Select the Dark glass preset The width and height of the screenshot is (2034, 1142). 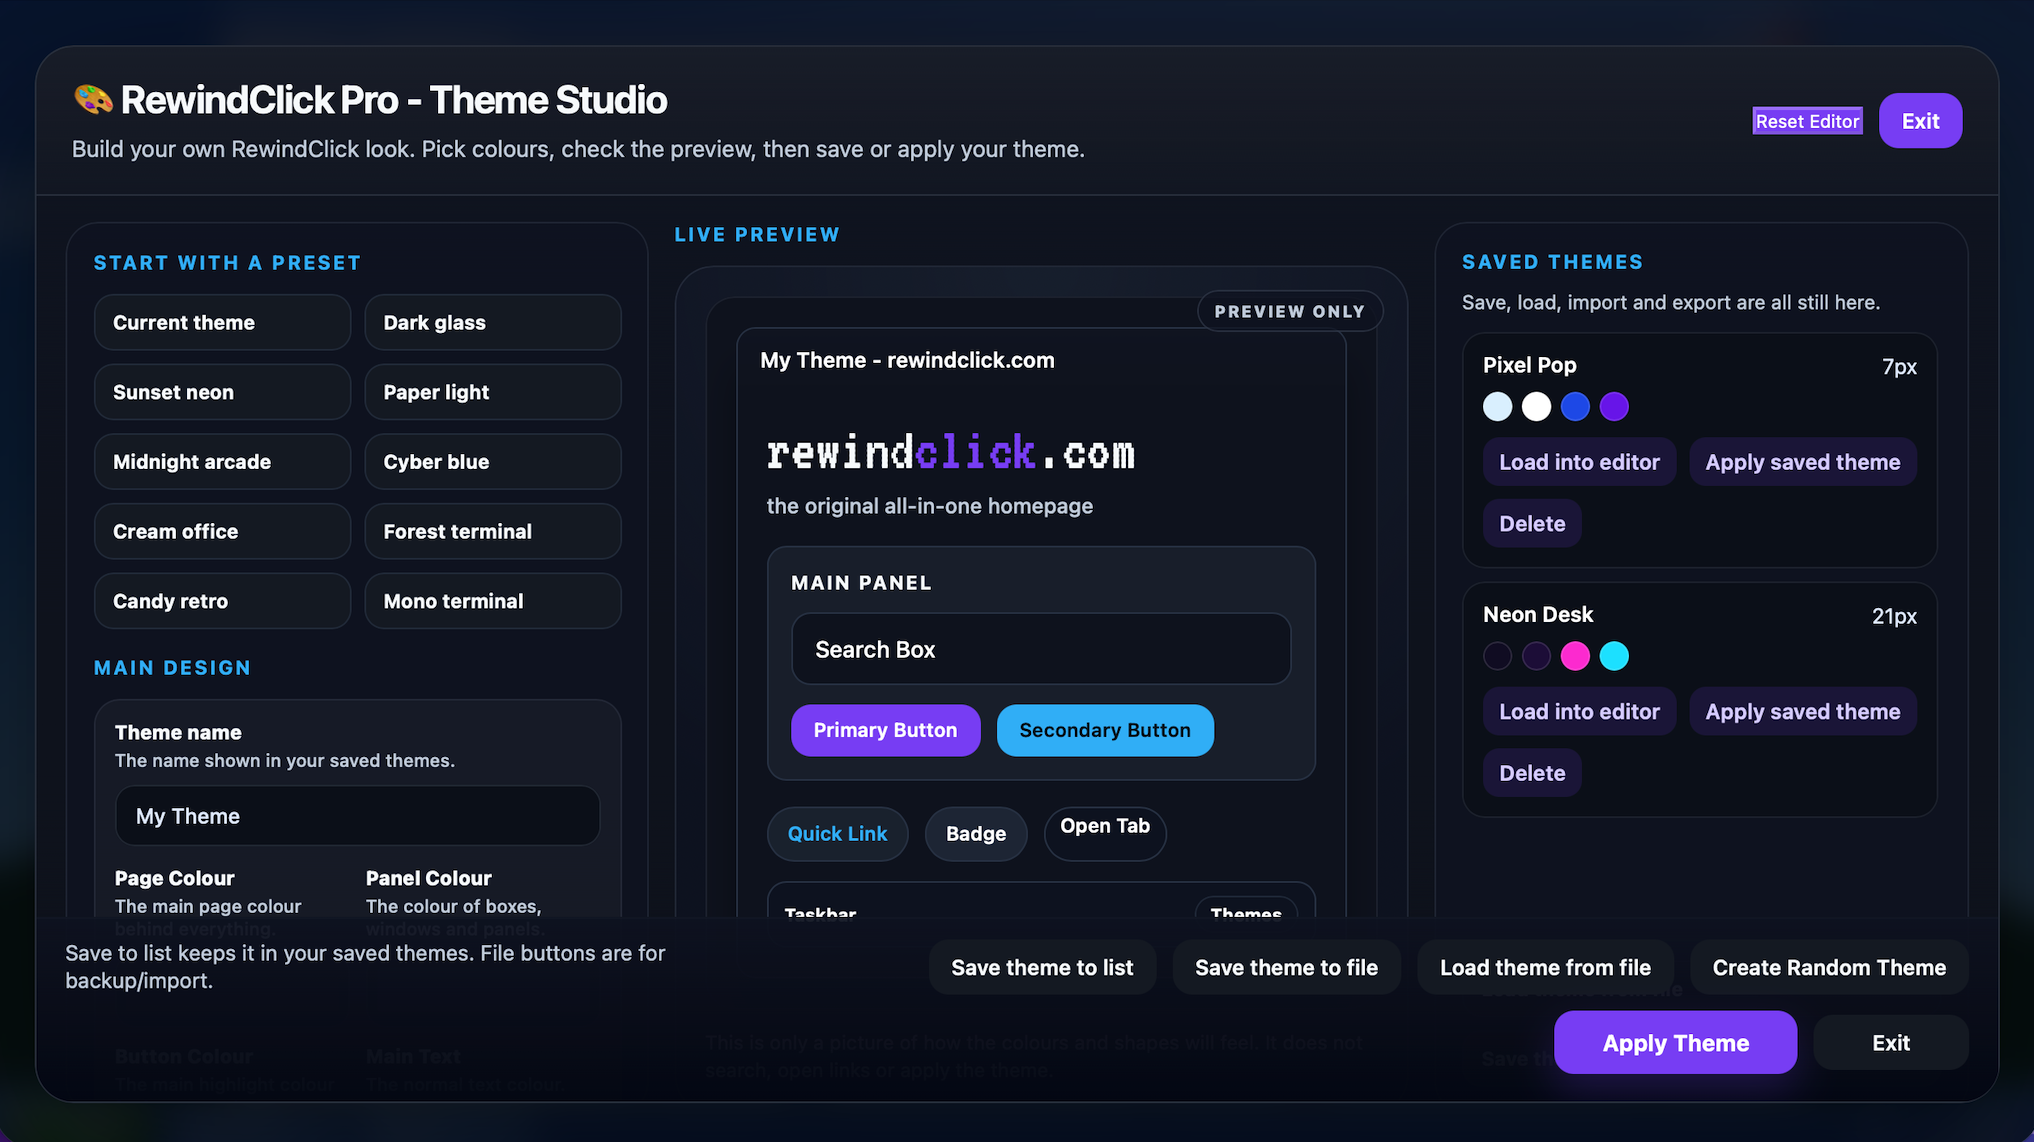(x=493, y=322)
